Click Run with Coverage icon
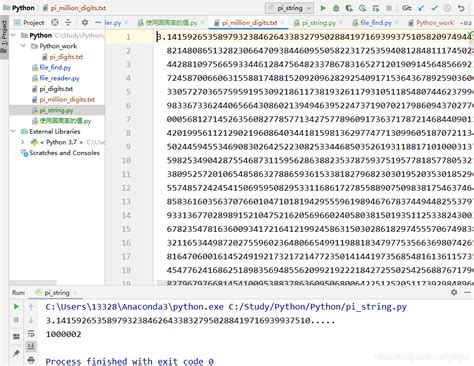The width and height of the screenshot is (474, 366). 349,8
